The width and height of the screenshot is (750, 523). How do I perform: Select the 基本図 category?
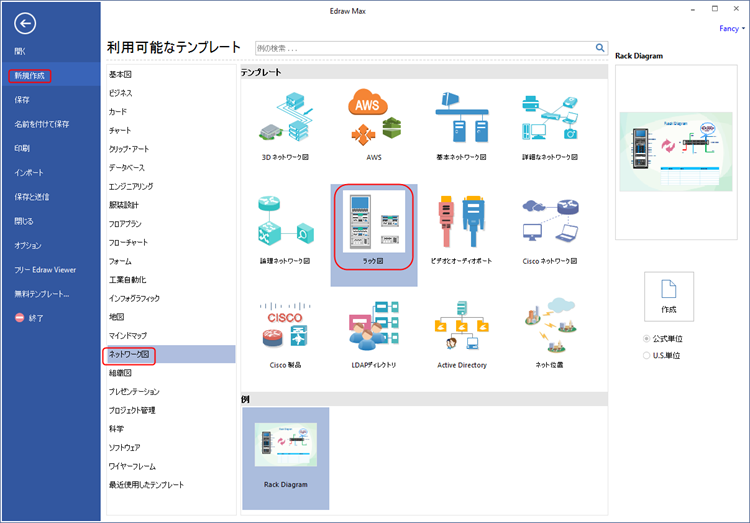point(120,75)
